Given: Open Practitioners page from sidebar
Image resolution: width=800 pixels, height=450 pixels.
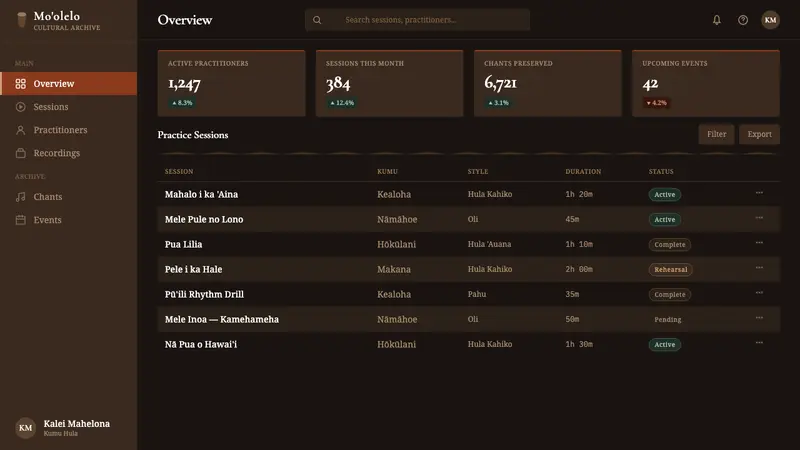Looking at the screenshot, I should (68, 130).
